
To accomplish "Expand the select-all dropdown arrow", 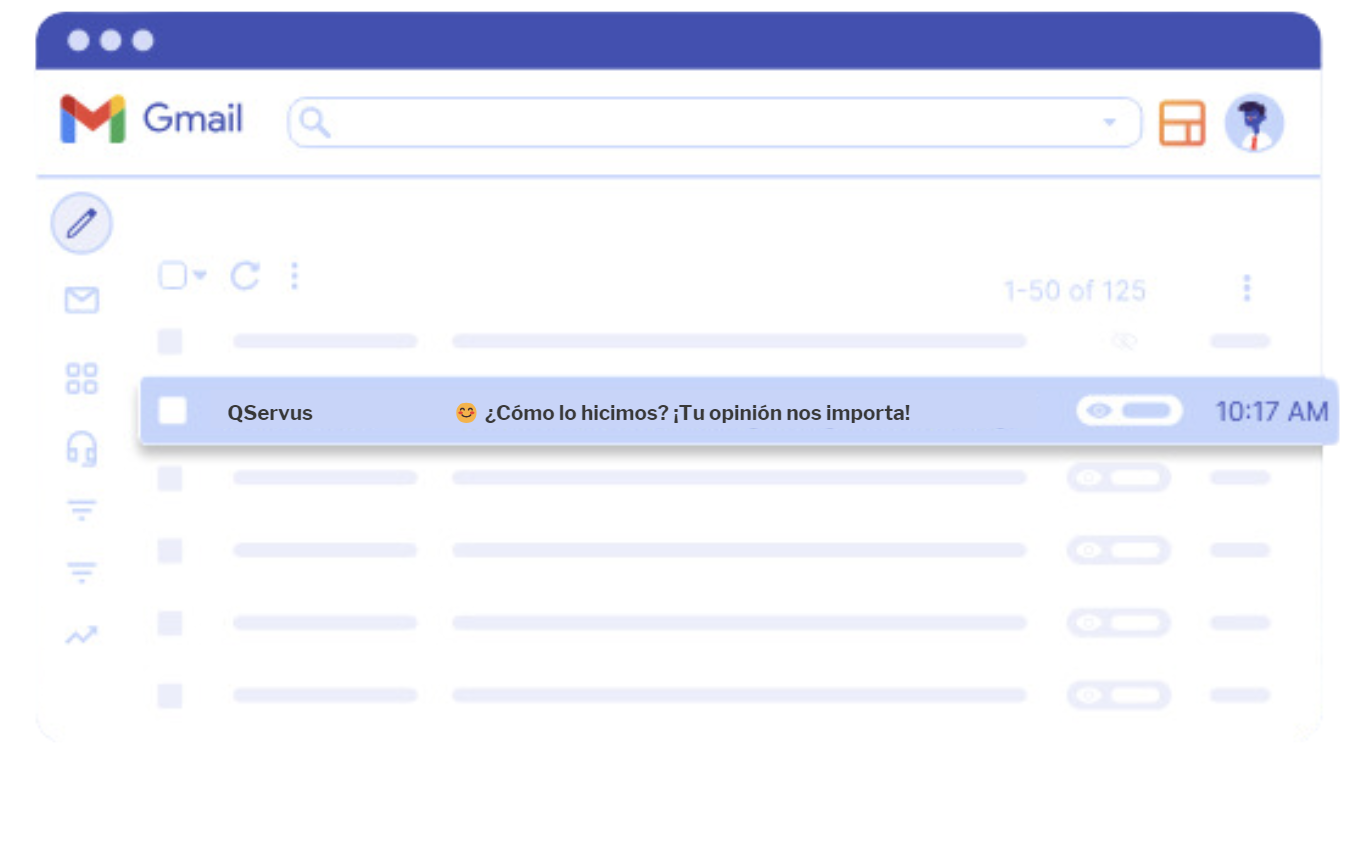I will (x=200, y=276).
